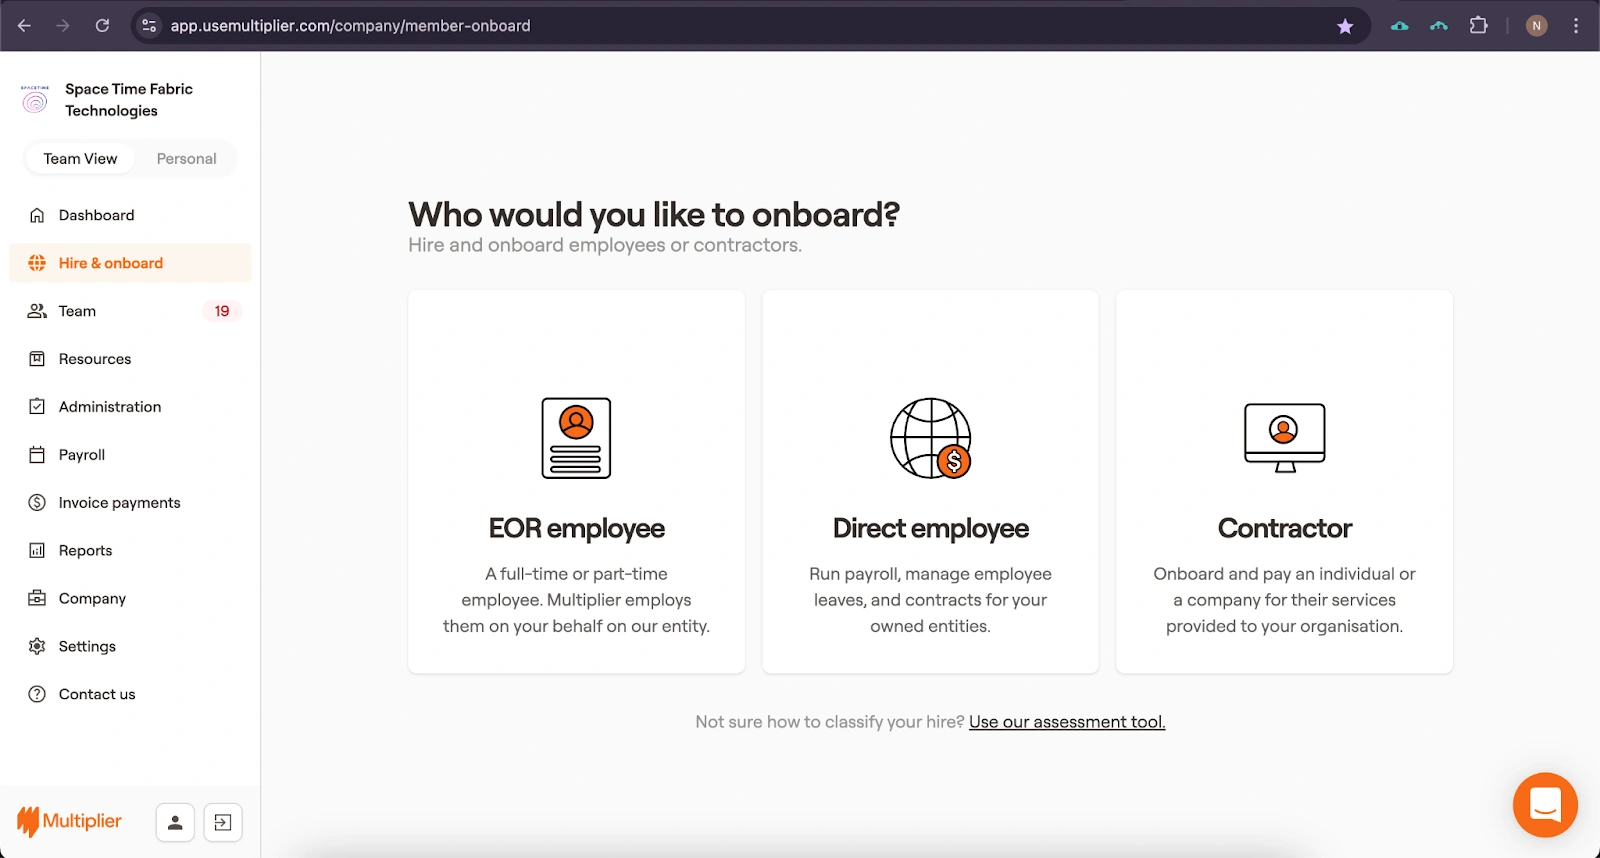Viewport: 1600px width, 858px height.
Task: Click the Direct employee globe-dollar icon
Action: click(x=931, y=438)
